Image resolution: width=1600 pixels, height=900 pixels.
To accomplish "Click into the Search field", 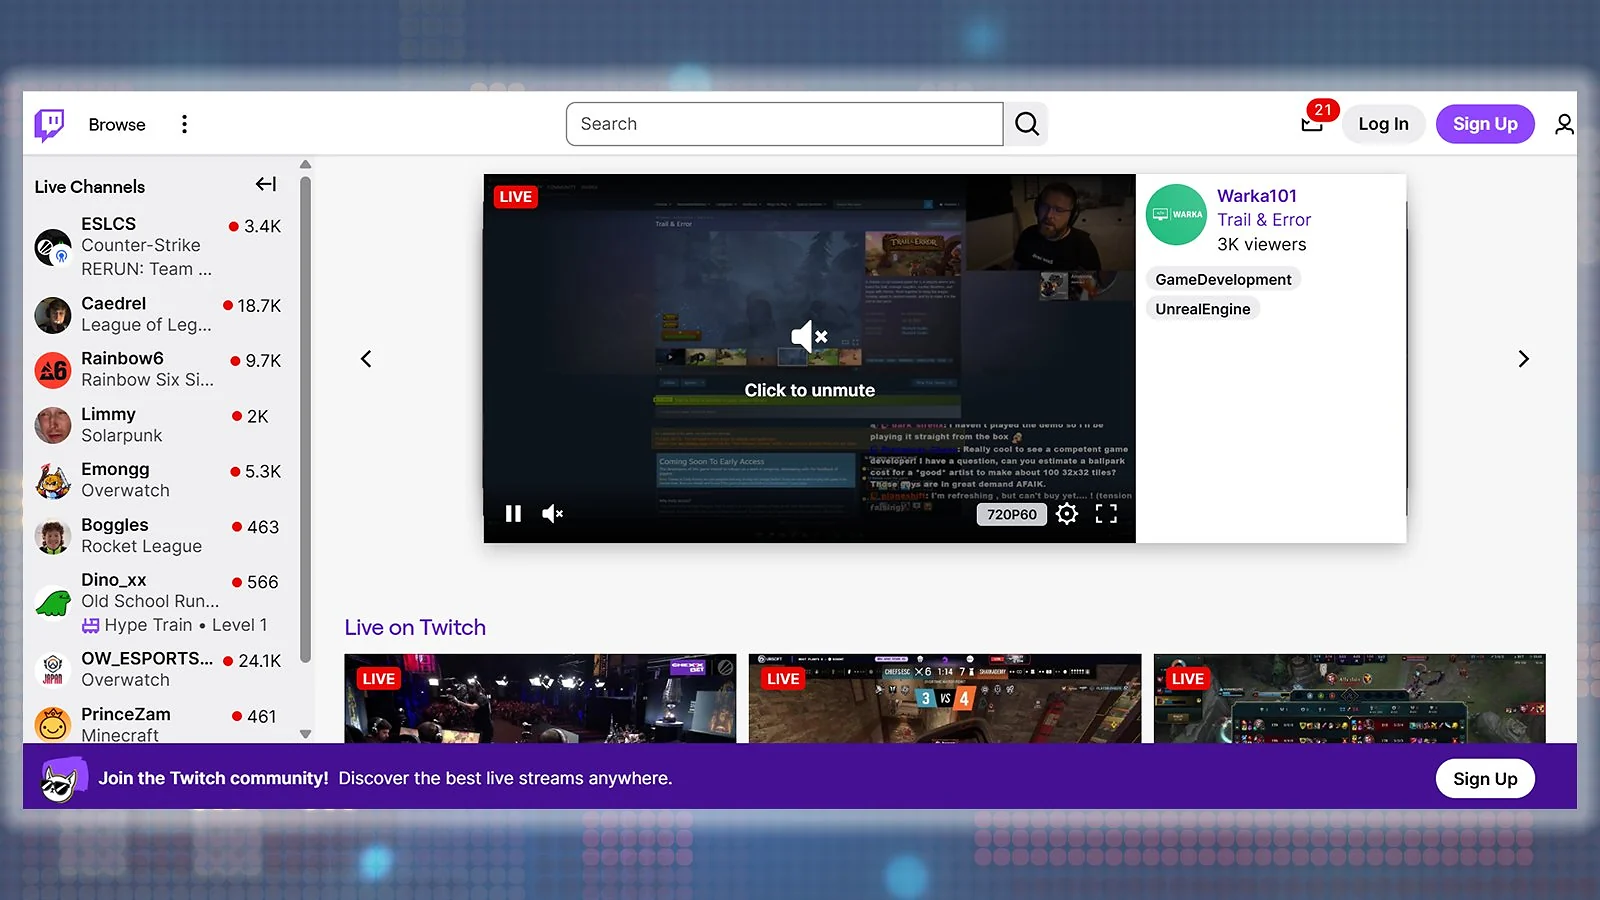I will (785, 124).
